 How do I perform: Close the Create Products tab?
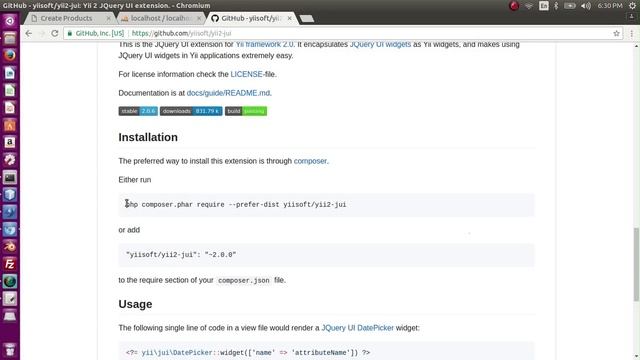[x=108, y=18]
